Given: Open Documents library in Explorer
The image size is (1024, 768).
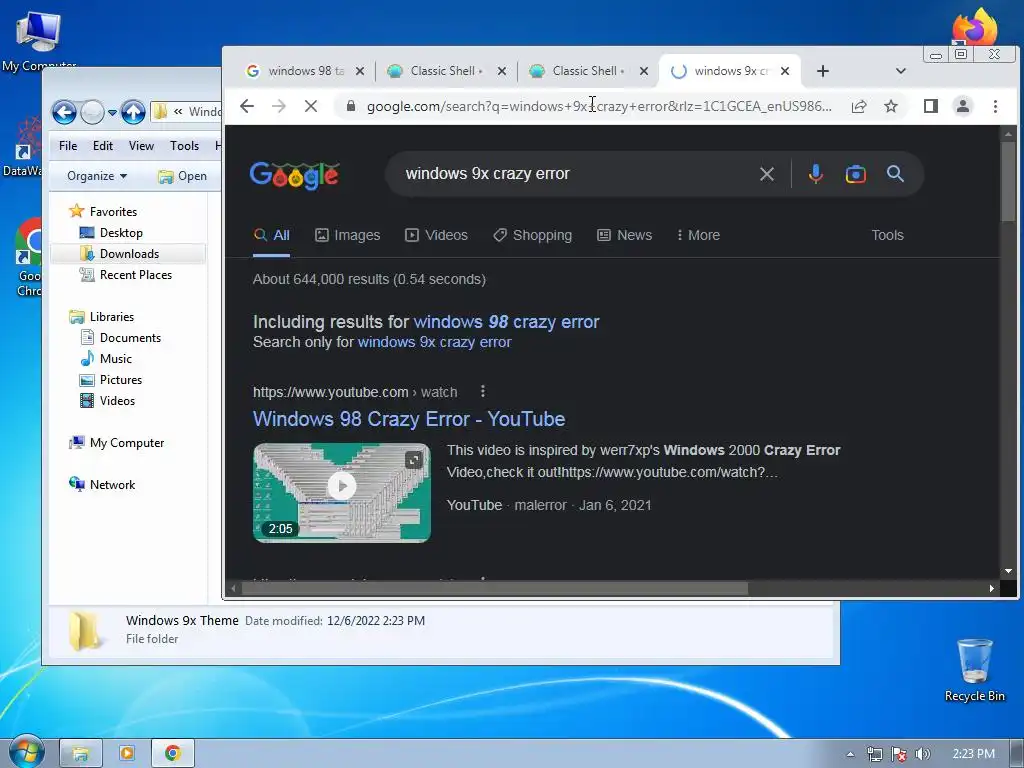Looking at the screenshot, I should (130, 338).
